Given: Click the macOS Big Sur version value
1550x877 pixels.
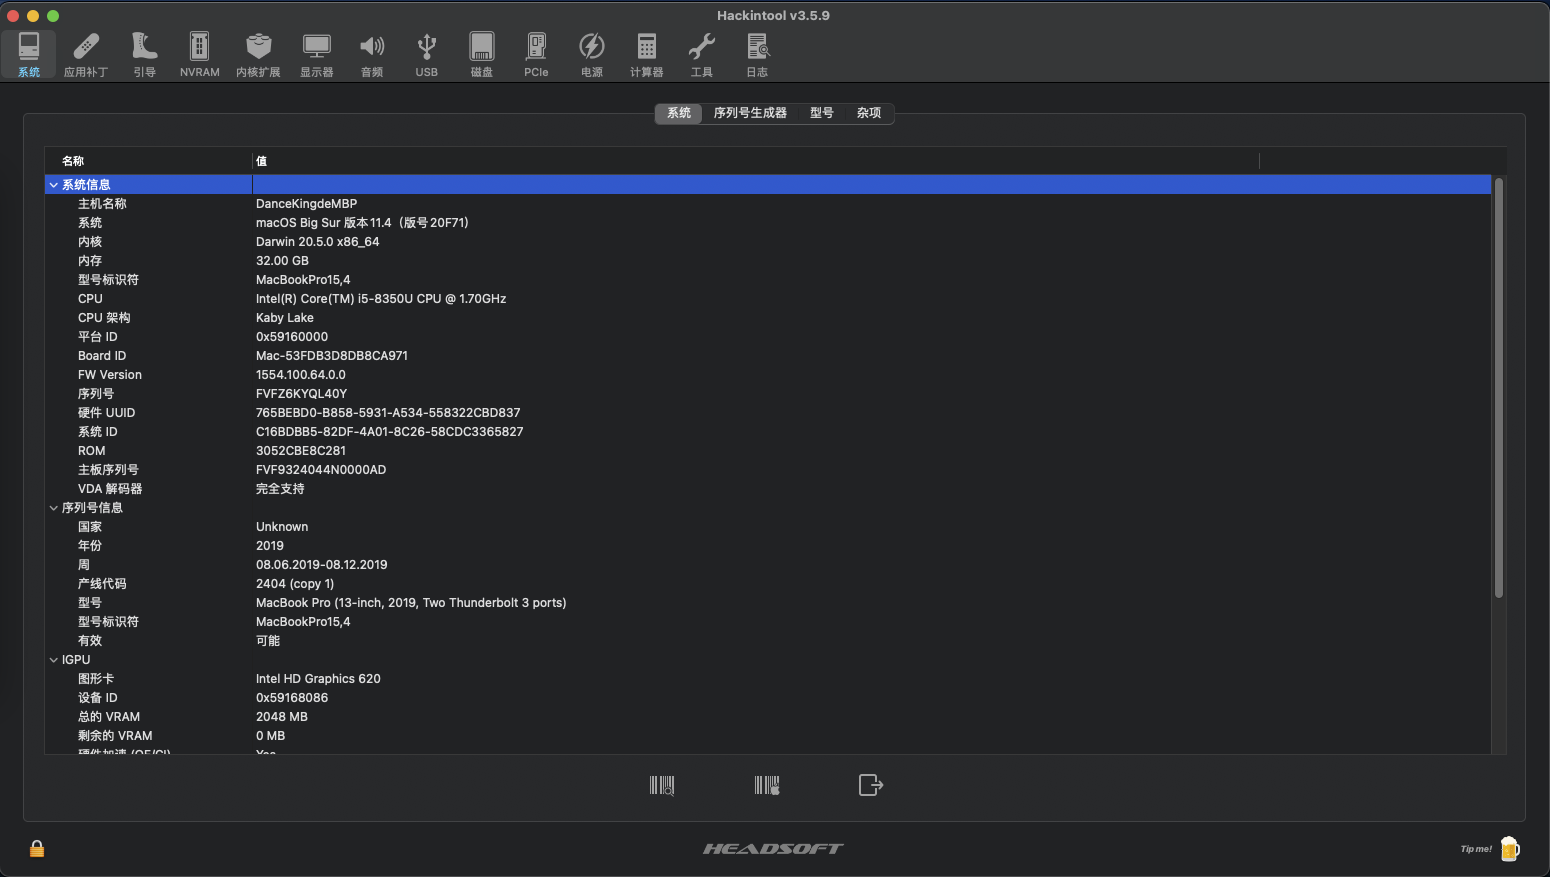Looking at the screenshot, I should 362,223.
